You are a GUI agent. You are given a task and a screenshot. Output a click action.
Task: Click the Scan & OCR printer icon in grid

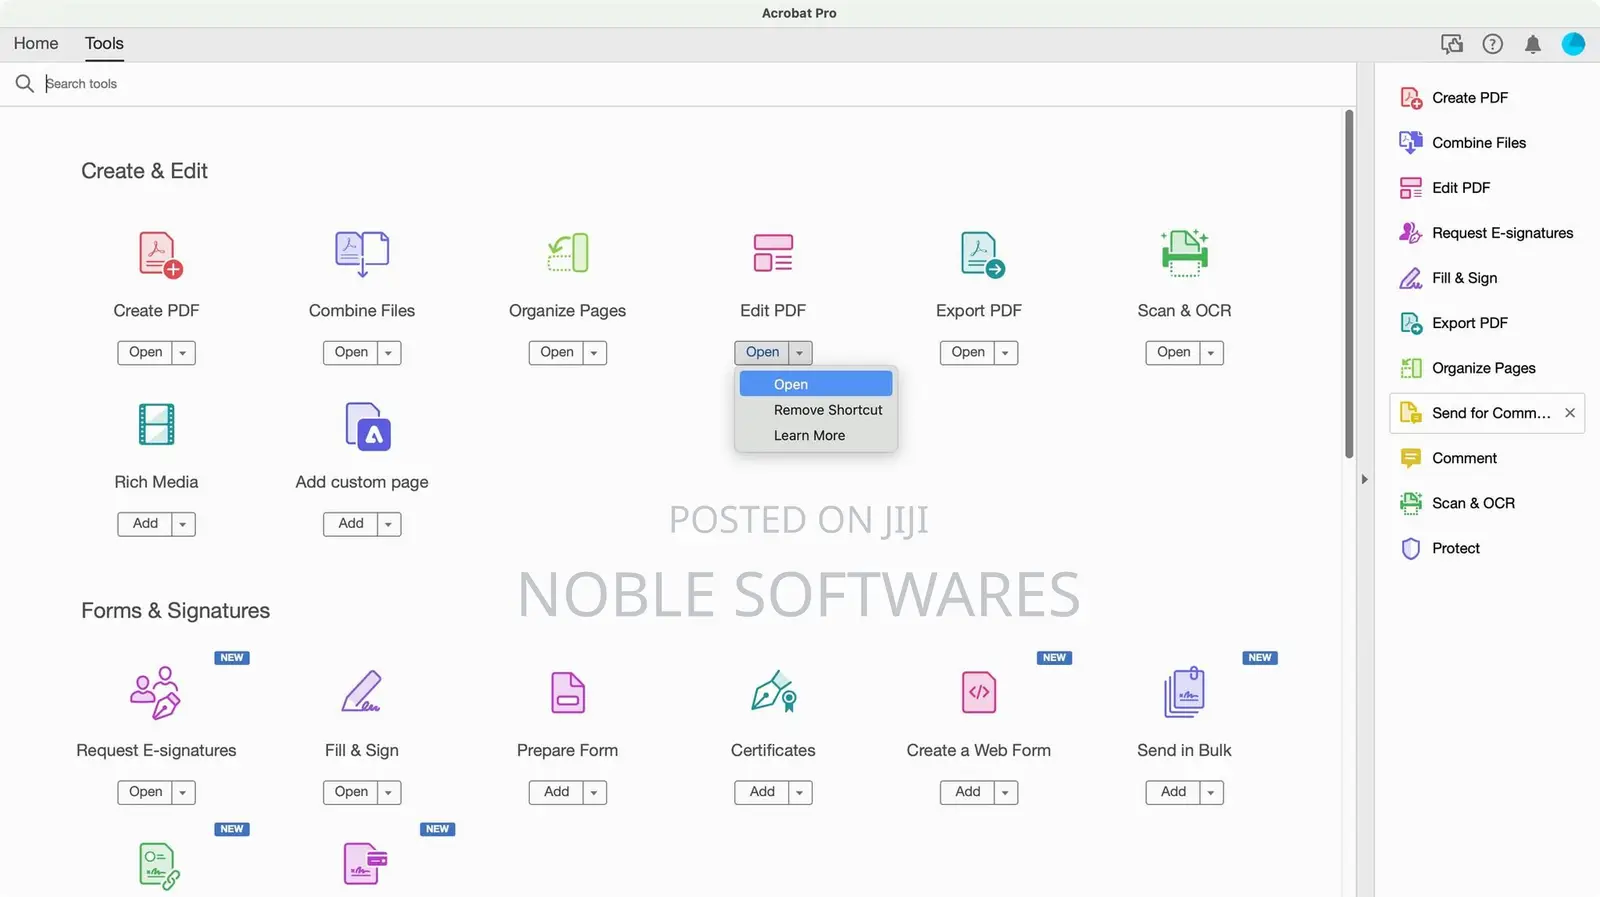[x=1184, y=252]
